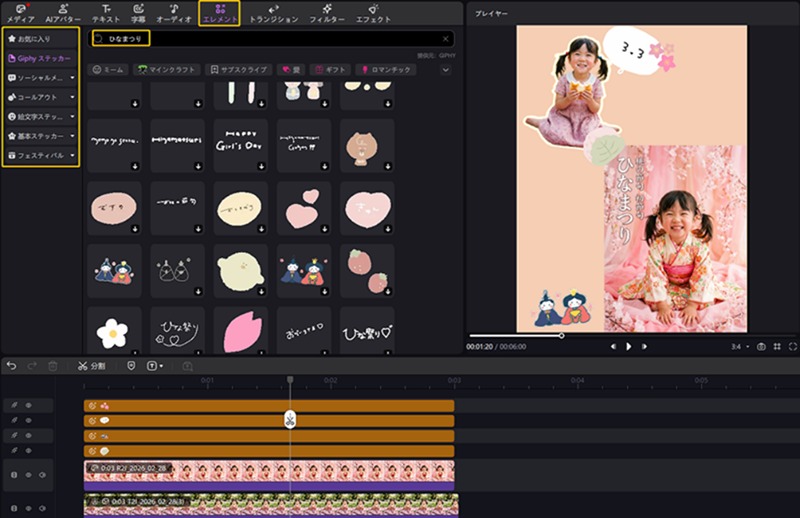The width and height of the screenshot is (800, 518).
Task: Filter stickers by マインクラフト tag
Action: click(167, 70)
